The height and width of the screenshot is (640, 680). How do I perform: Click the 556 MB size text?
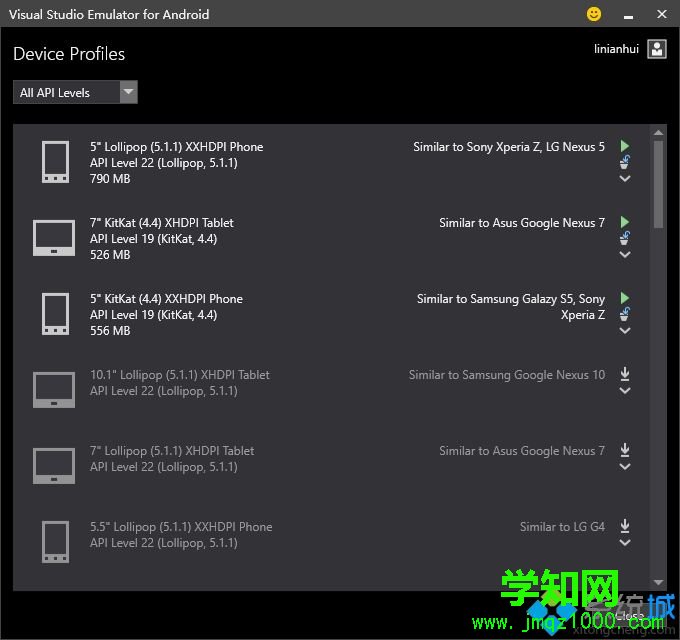[110, 330]
